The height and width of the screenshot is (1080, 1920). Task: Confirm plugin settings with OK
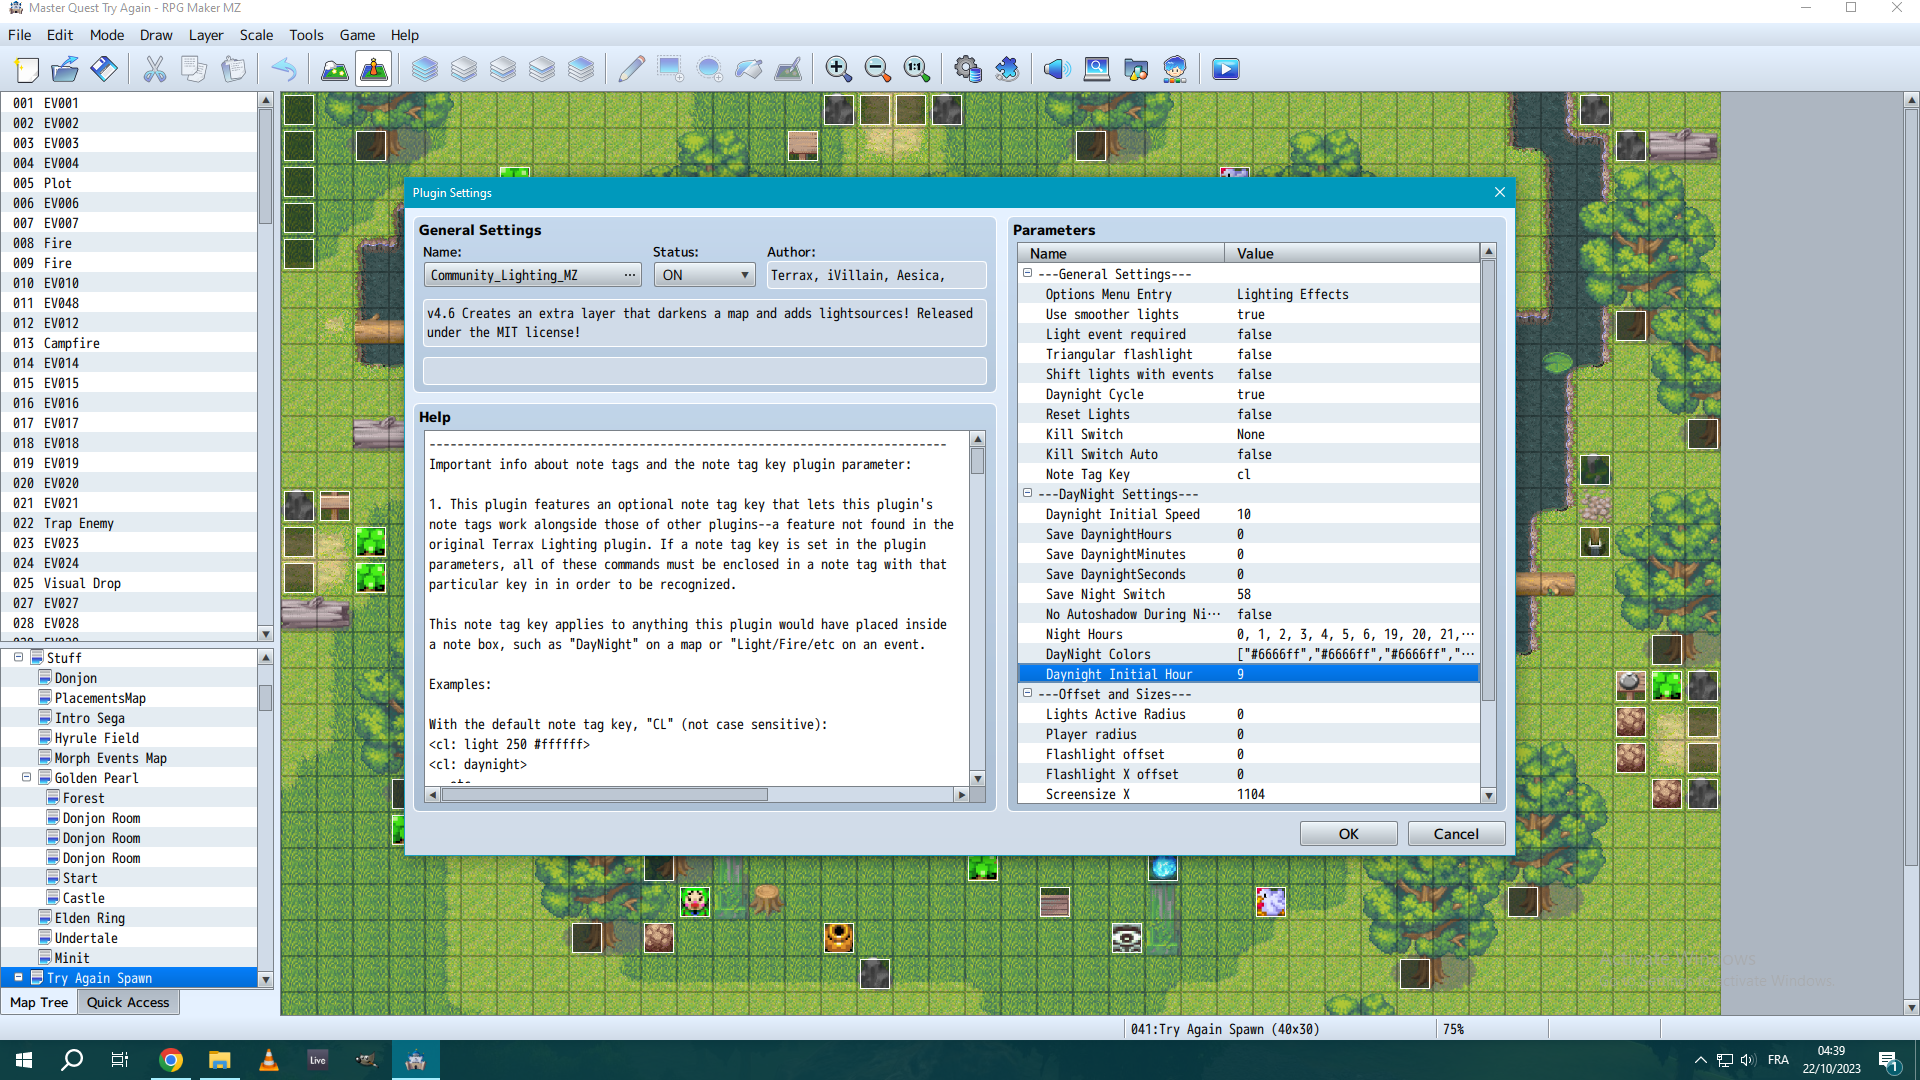(1348, 834)
